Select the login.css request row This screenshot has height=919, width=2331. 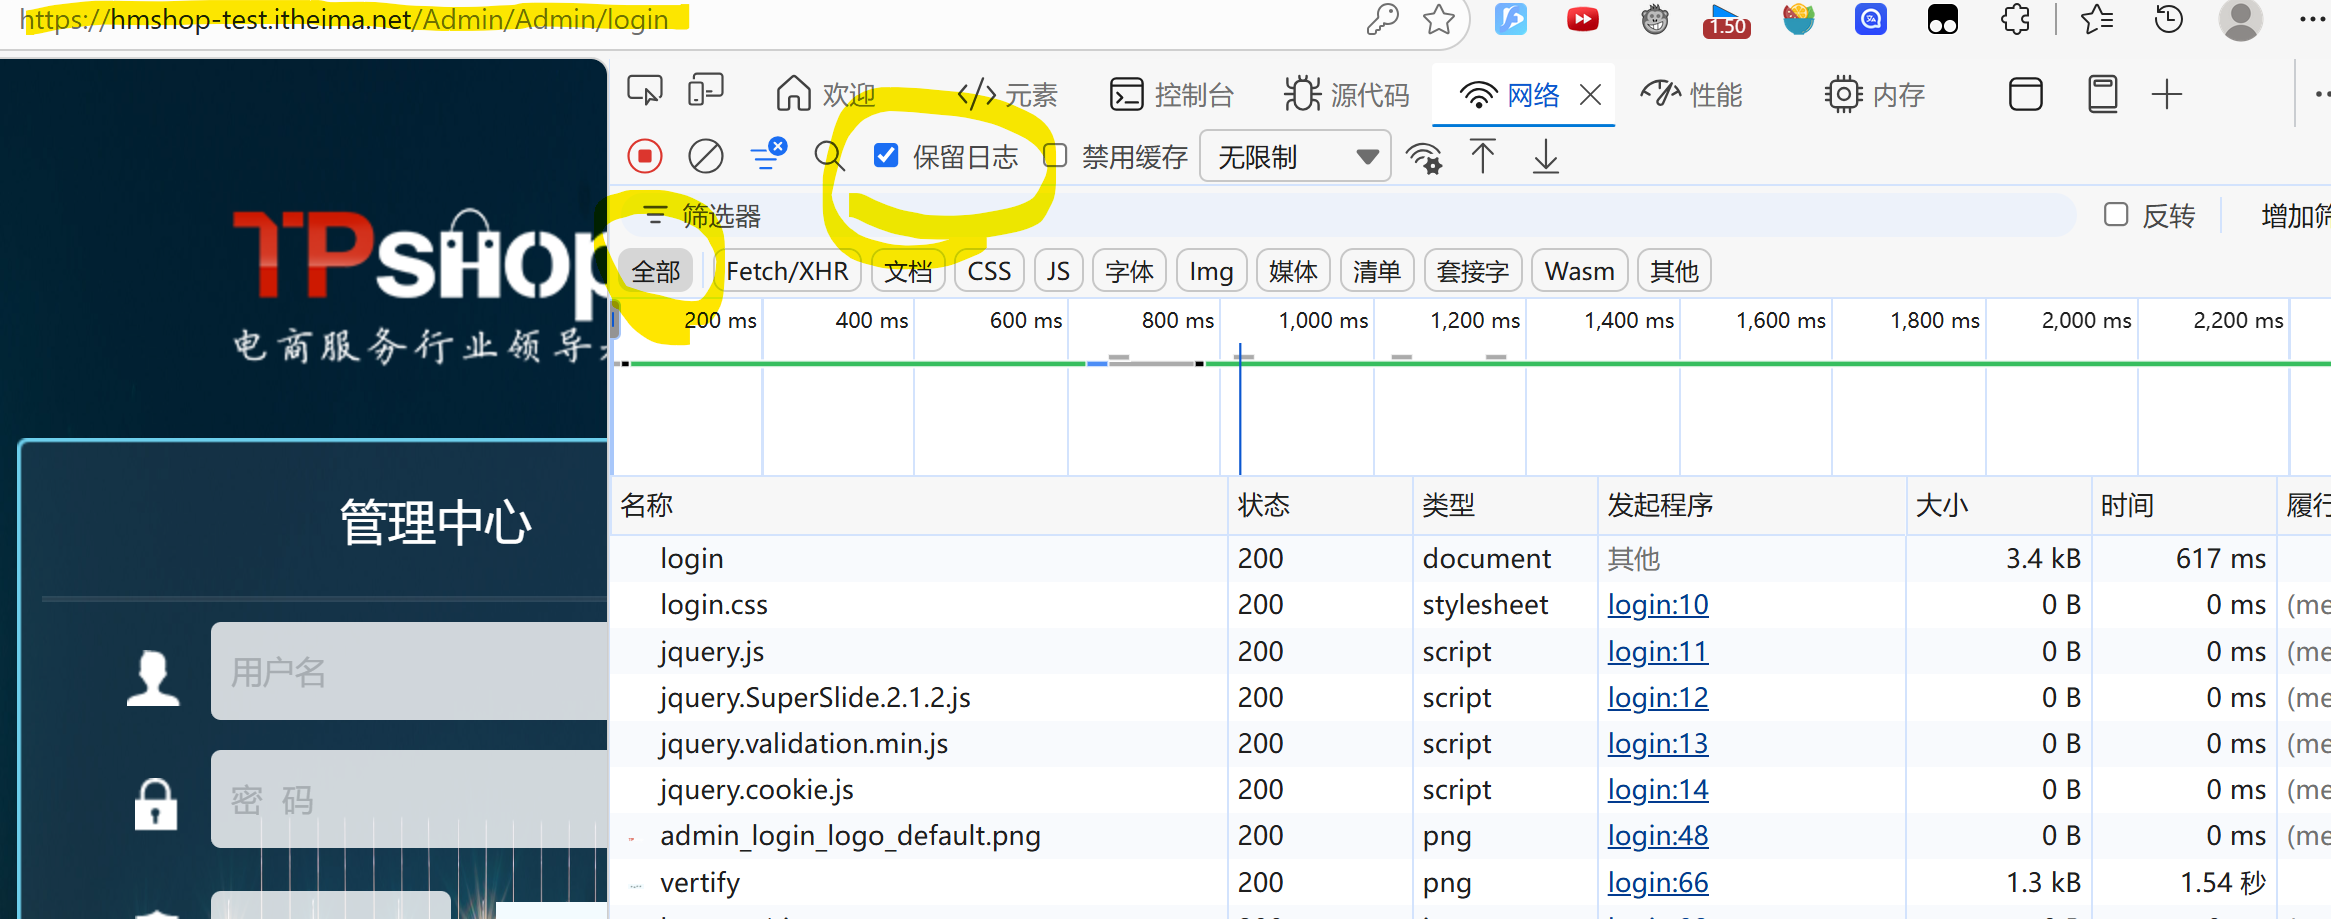1470,604
